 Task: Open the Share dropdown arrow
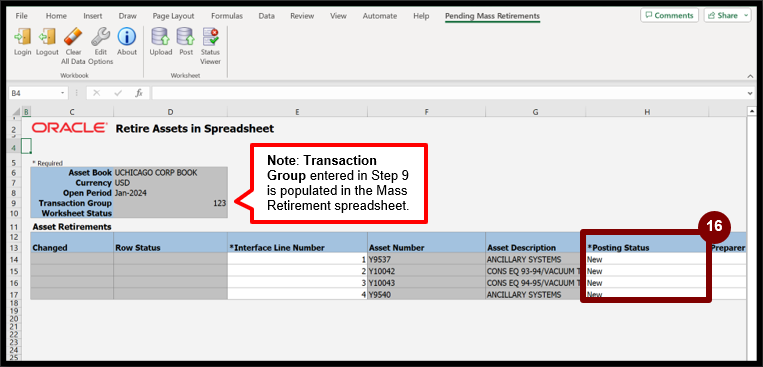746,16
